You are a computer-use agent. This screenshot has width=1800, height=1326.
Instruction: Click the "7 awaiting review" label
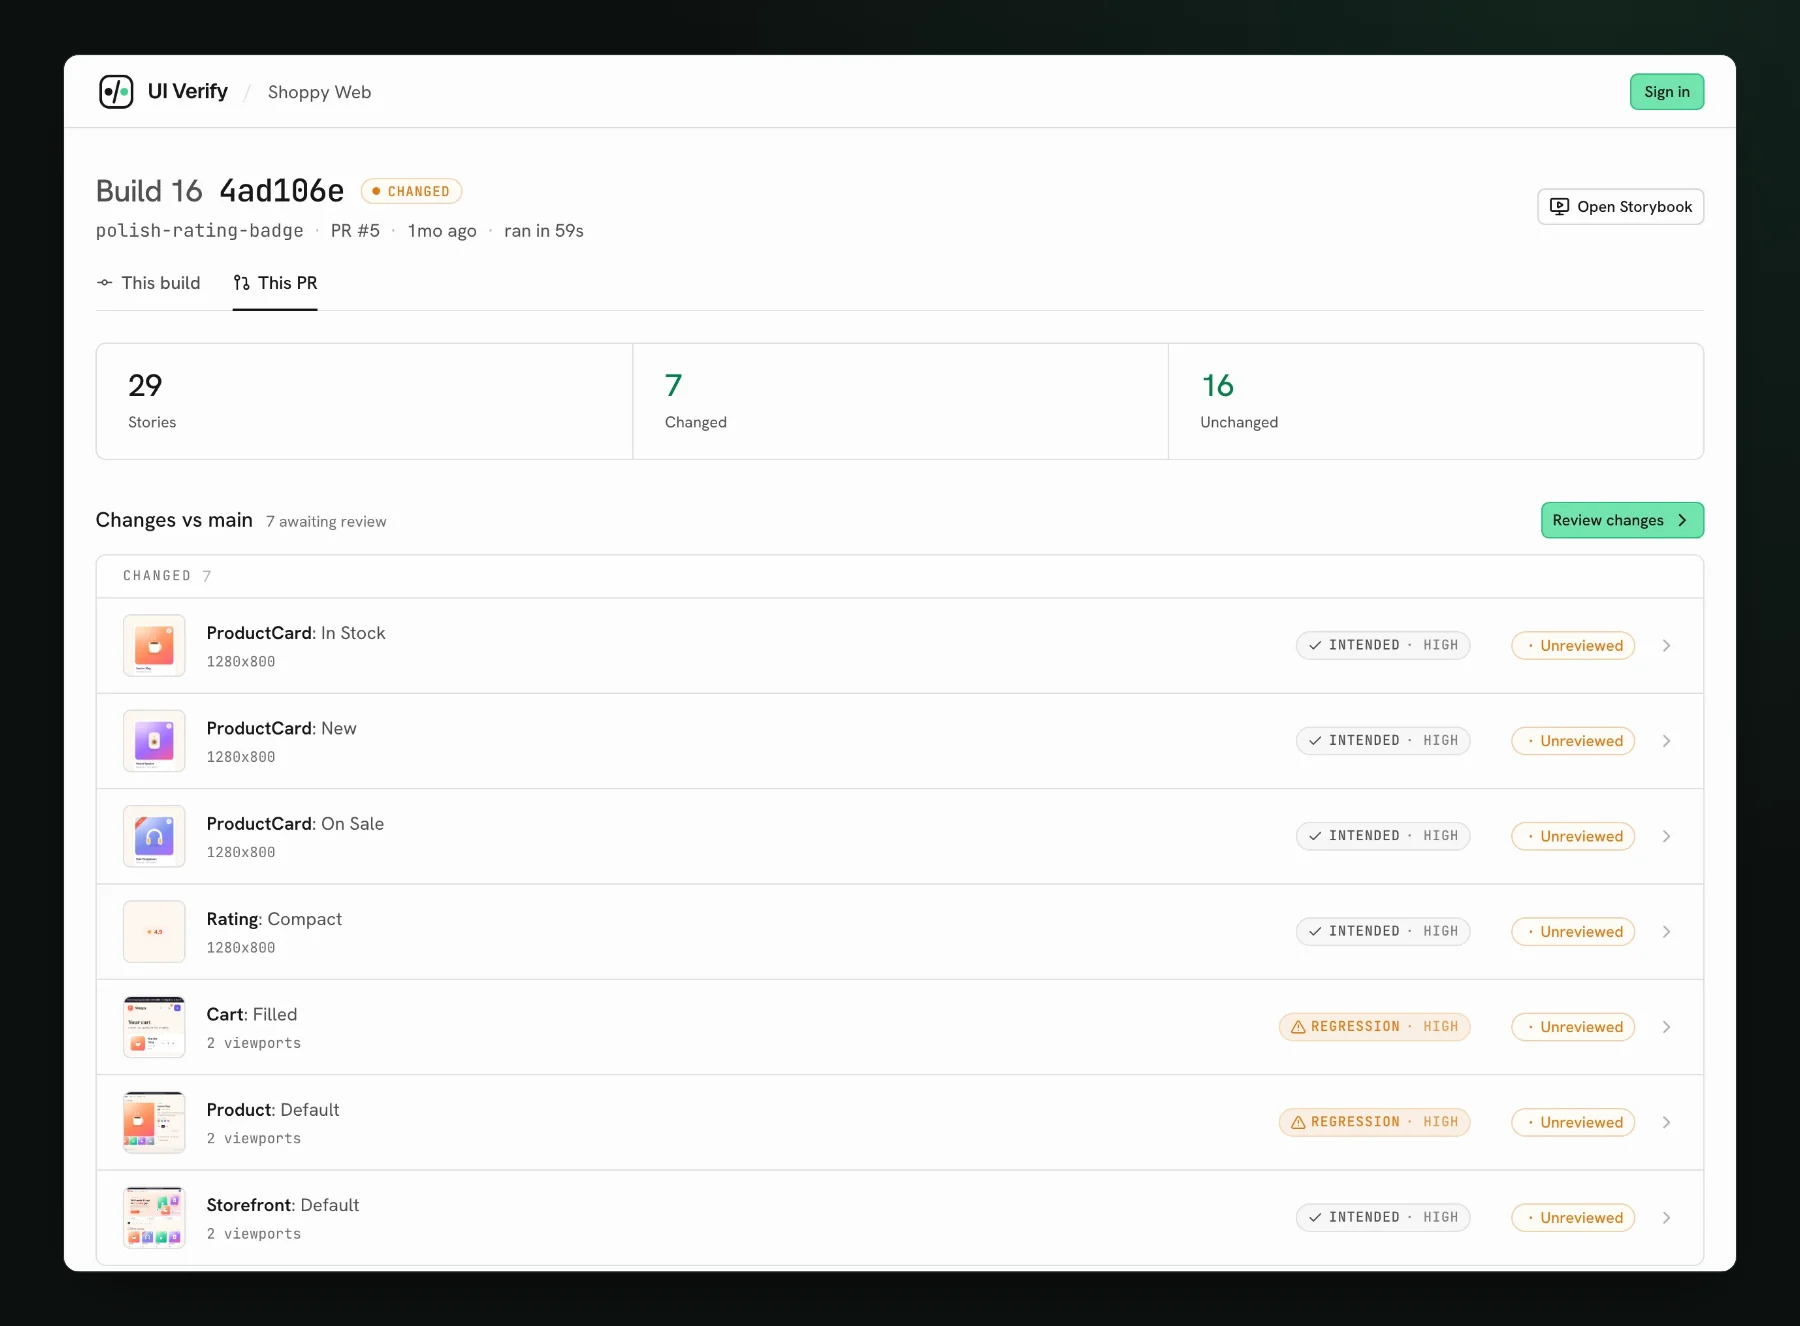(x=326, y=522)
